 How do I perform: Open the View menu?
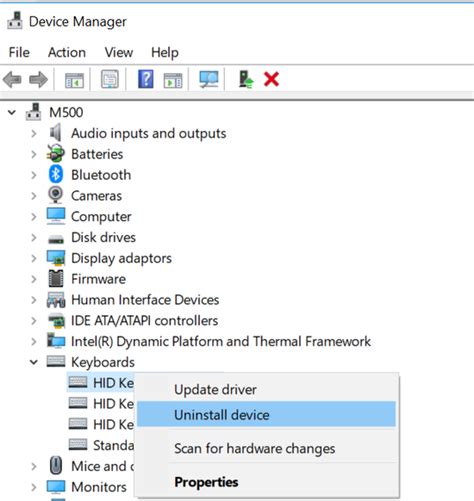[119, 52]
